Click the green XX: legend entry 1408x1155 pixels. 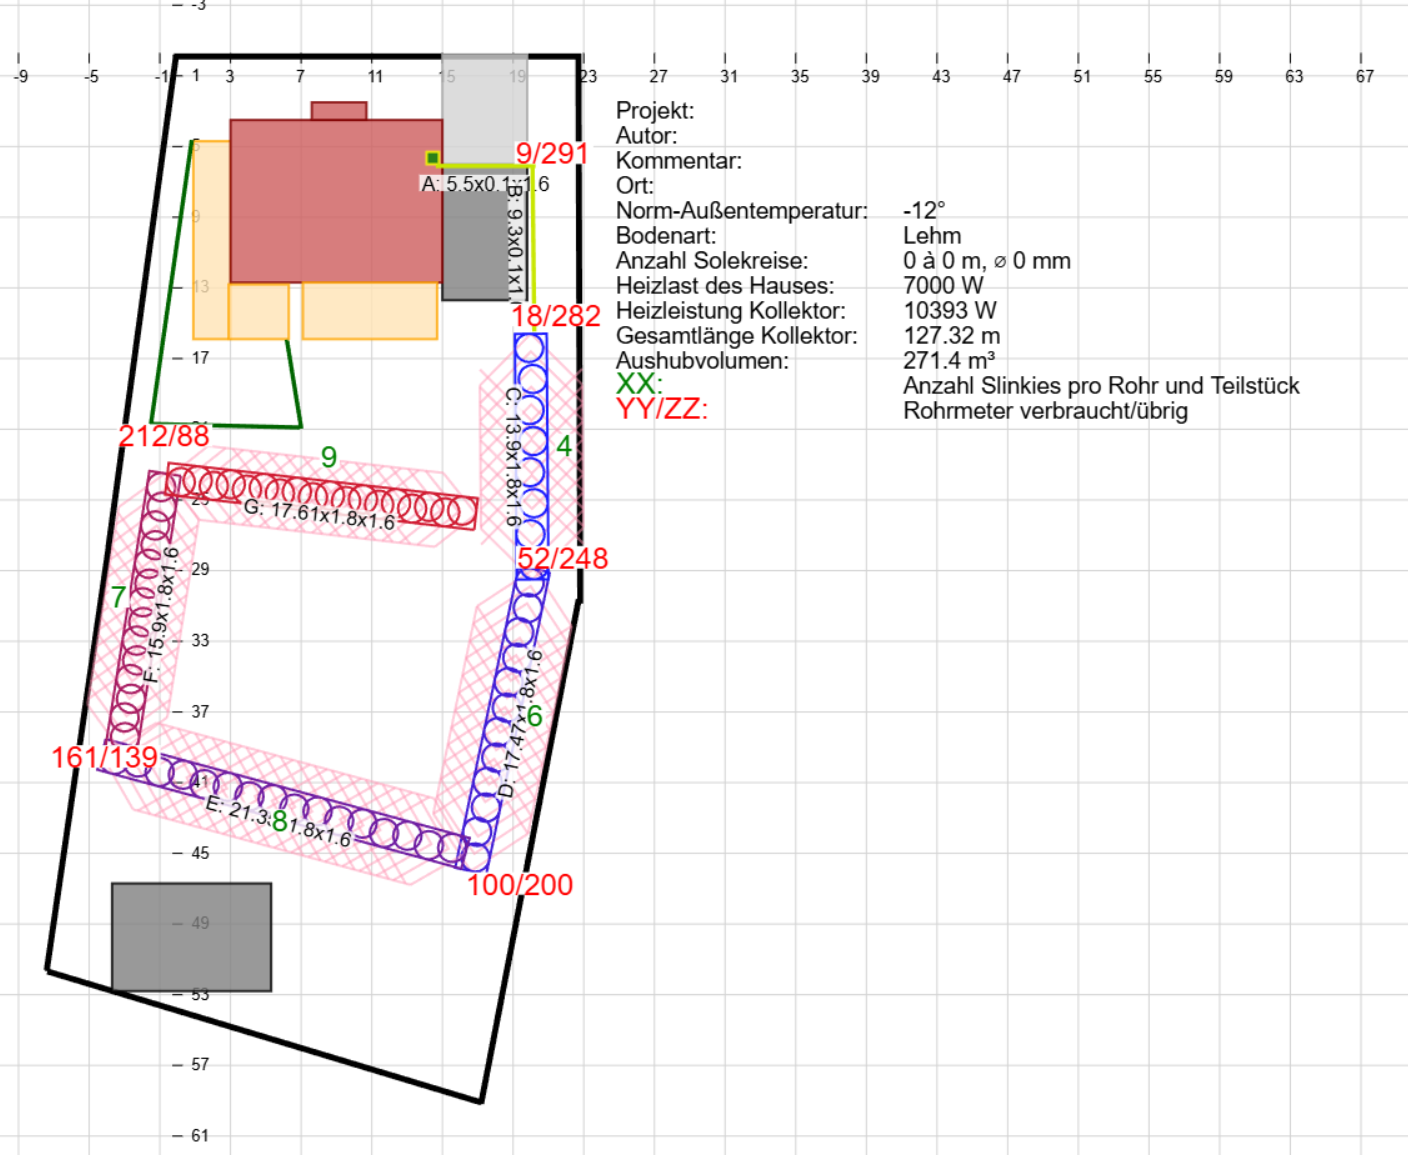(639, 384)
